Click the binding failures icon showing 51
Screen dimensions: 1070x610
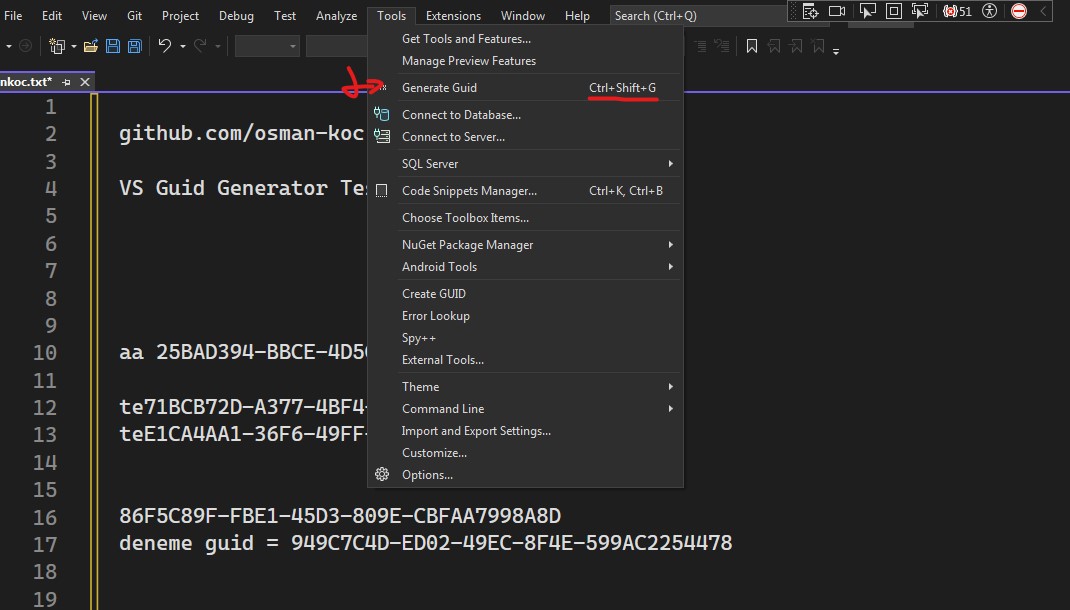point(957,11)
